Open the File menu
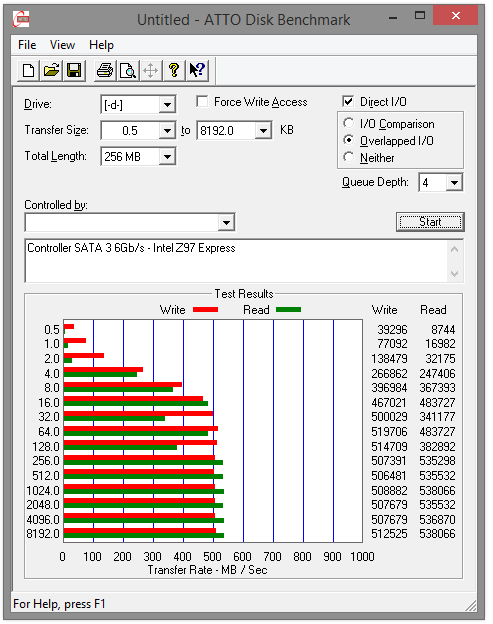 click(x=27, y=45)
